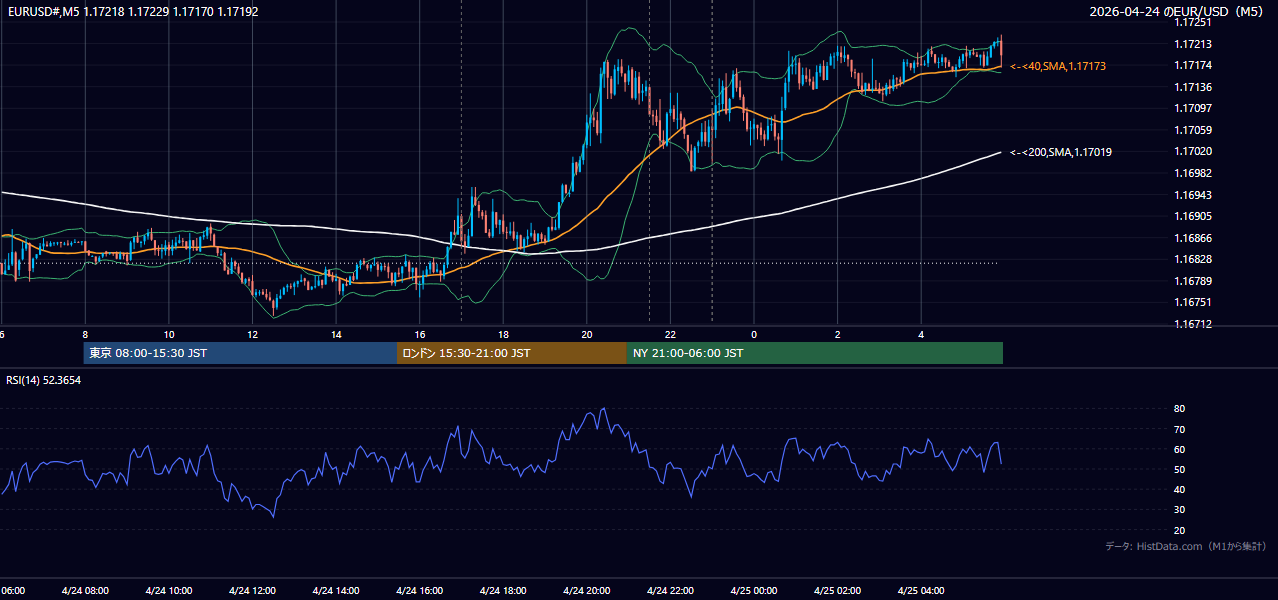Click the Tokyo 08:00-15:30 JST session bar

[x=241, y=353]
